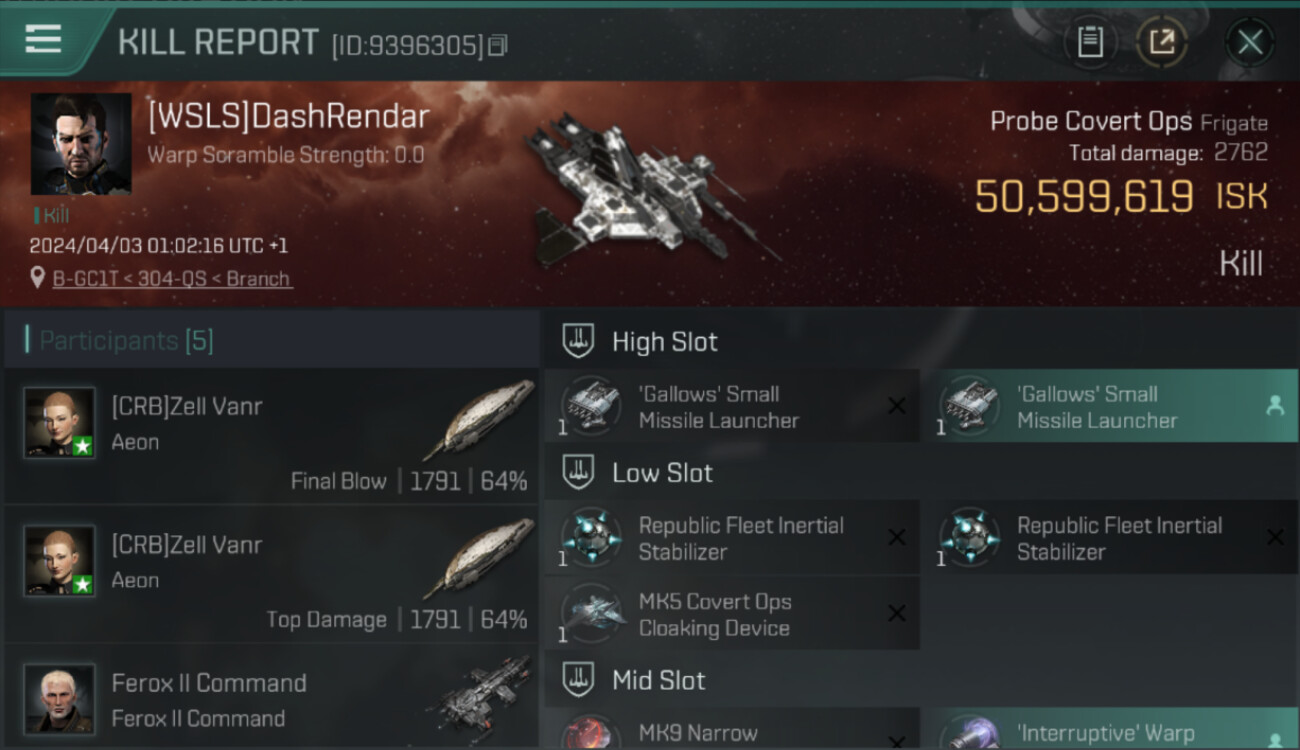Click the clipboard copy report icon
Viewport: 1300px width, 750px height.
point(1090,42)
